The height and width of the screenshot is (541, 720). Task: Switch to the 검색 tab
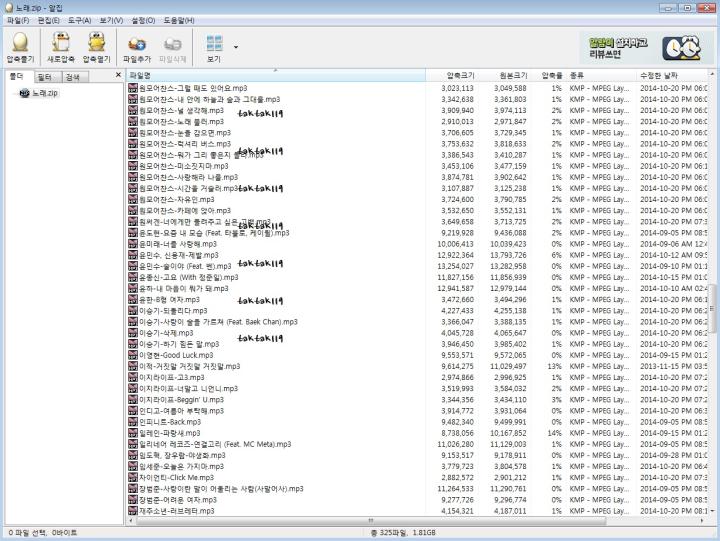click(73, 77)
